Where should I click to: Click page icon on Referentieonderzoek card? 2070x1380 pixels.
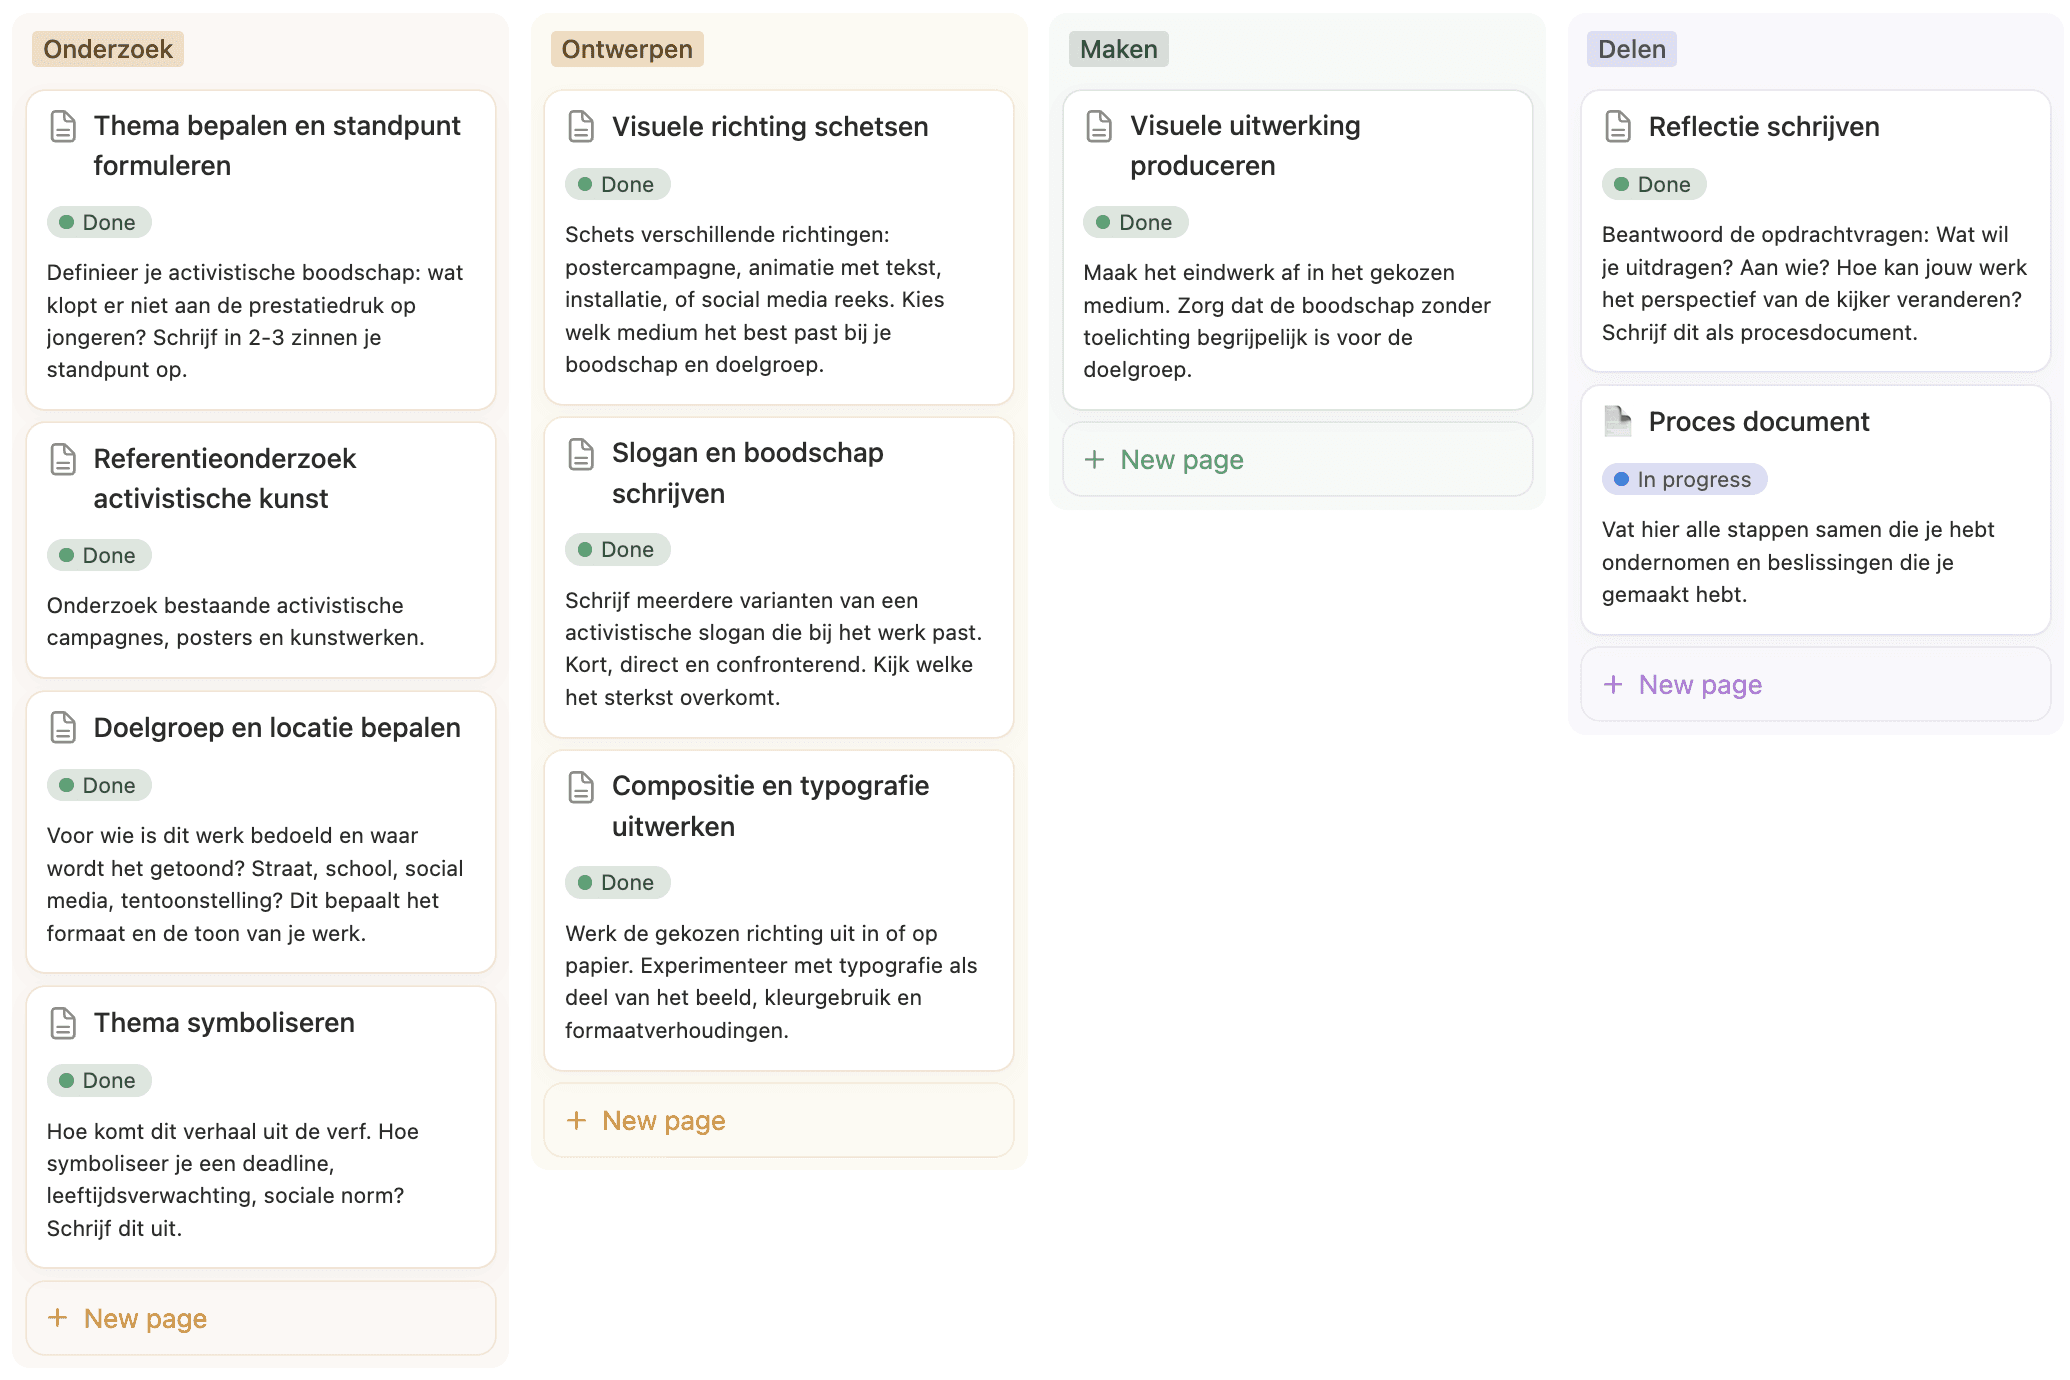pos(63,460)
